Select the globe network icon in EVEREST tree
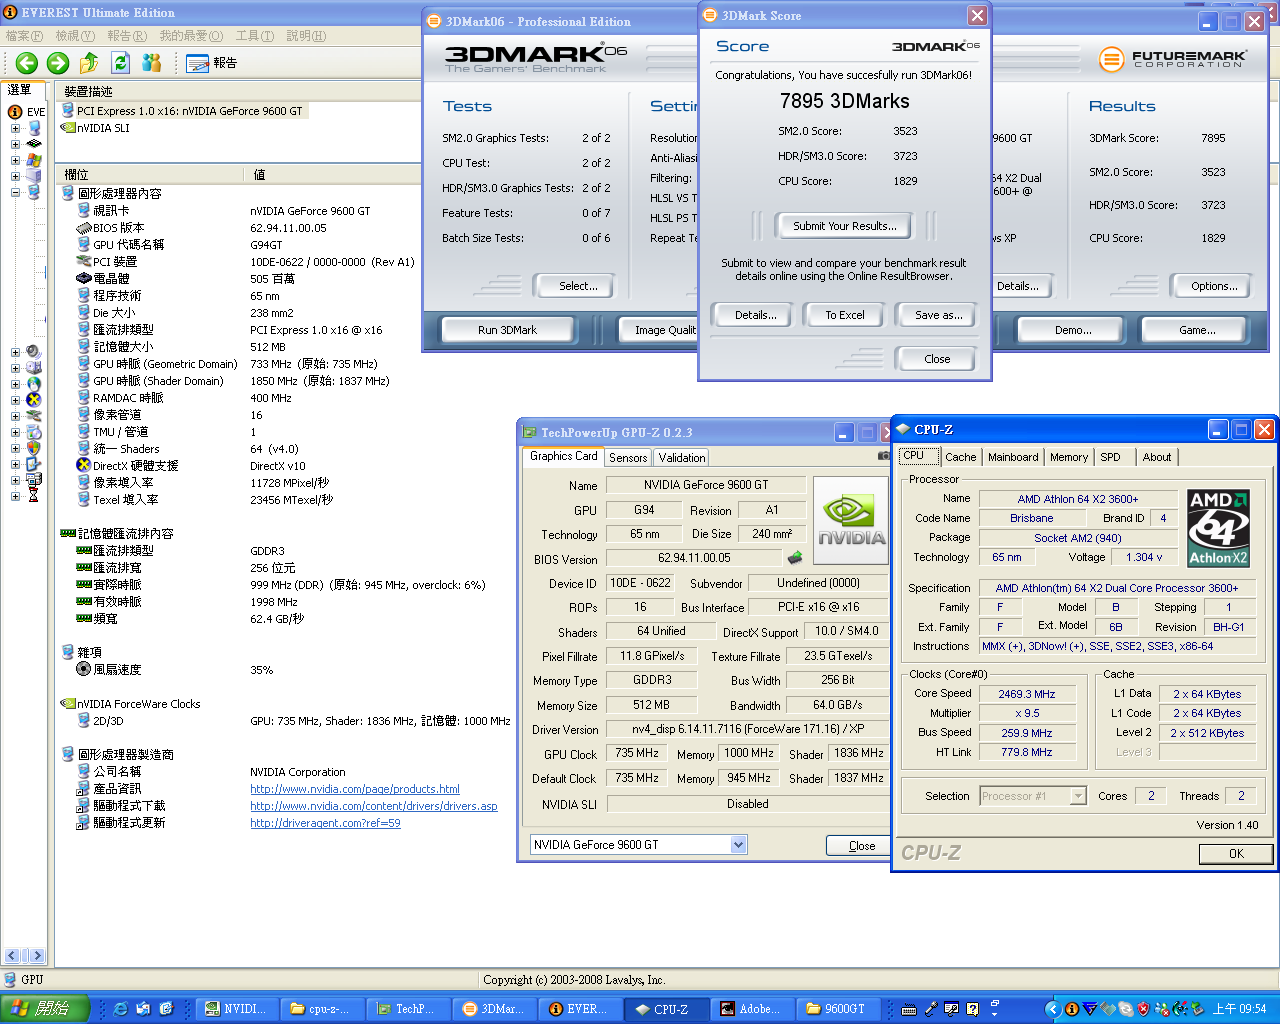 tap(34, 384)
